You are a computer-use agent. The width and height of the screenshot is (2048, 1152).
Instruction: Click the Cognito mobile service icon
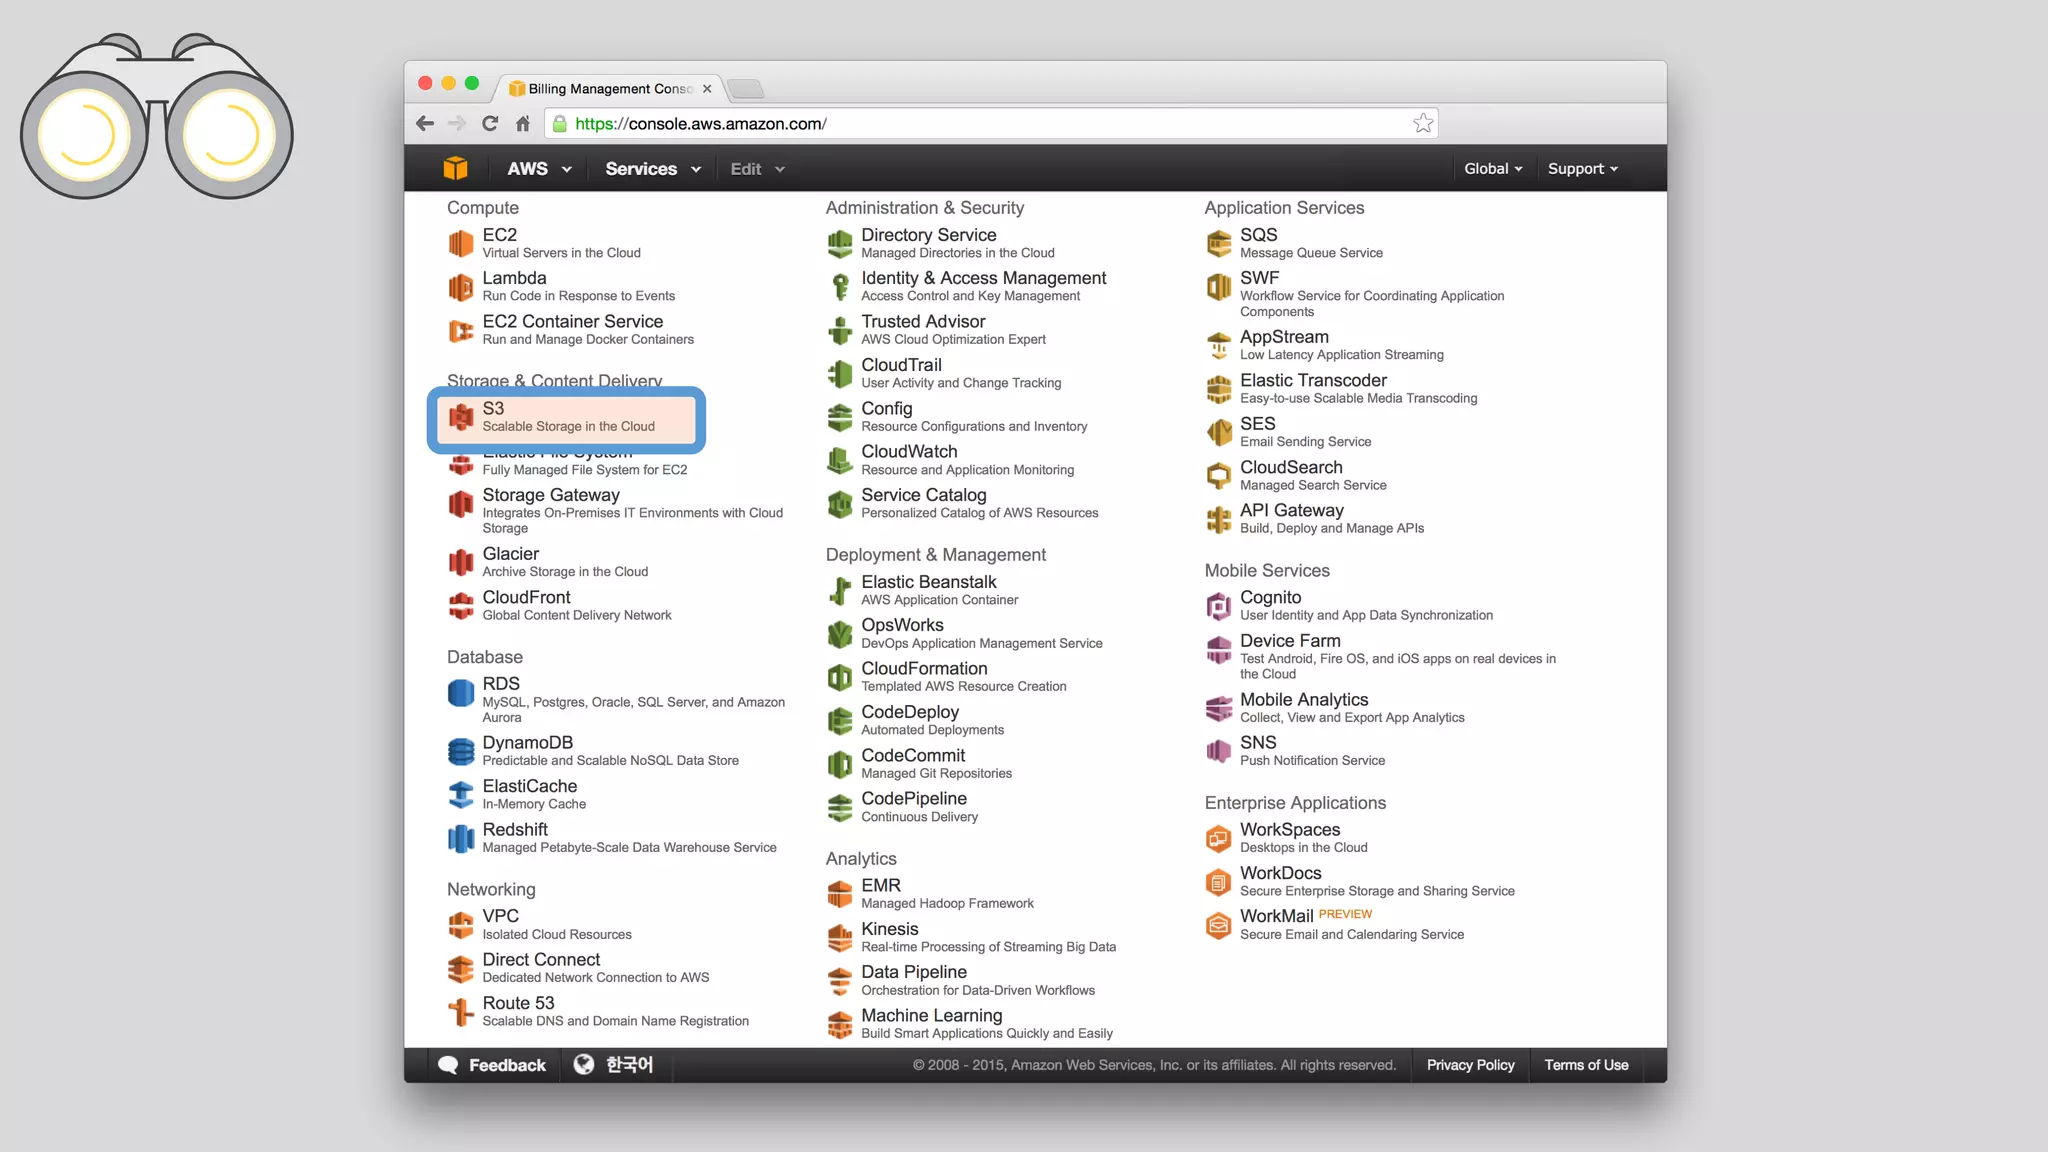pyautogui.click(x=1218, y=606)
